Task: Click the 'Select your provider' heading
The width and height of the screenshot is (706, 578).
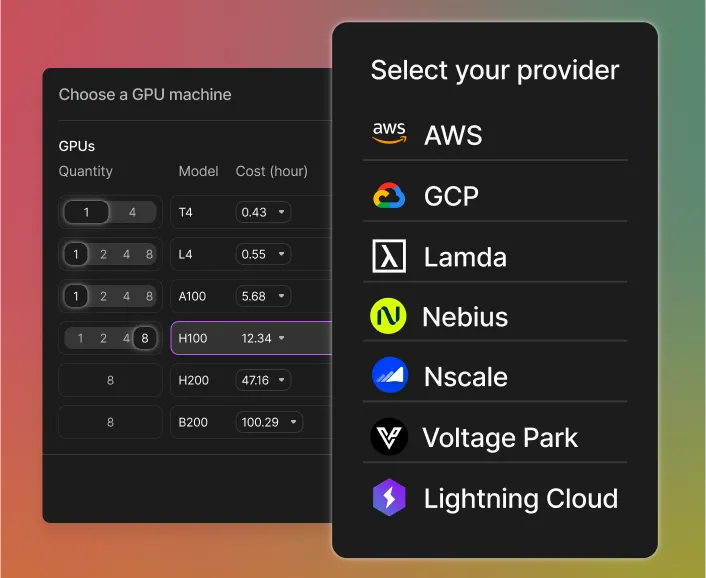Action: point(495,70)
